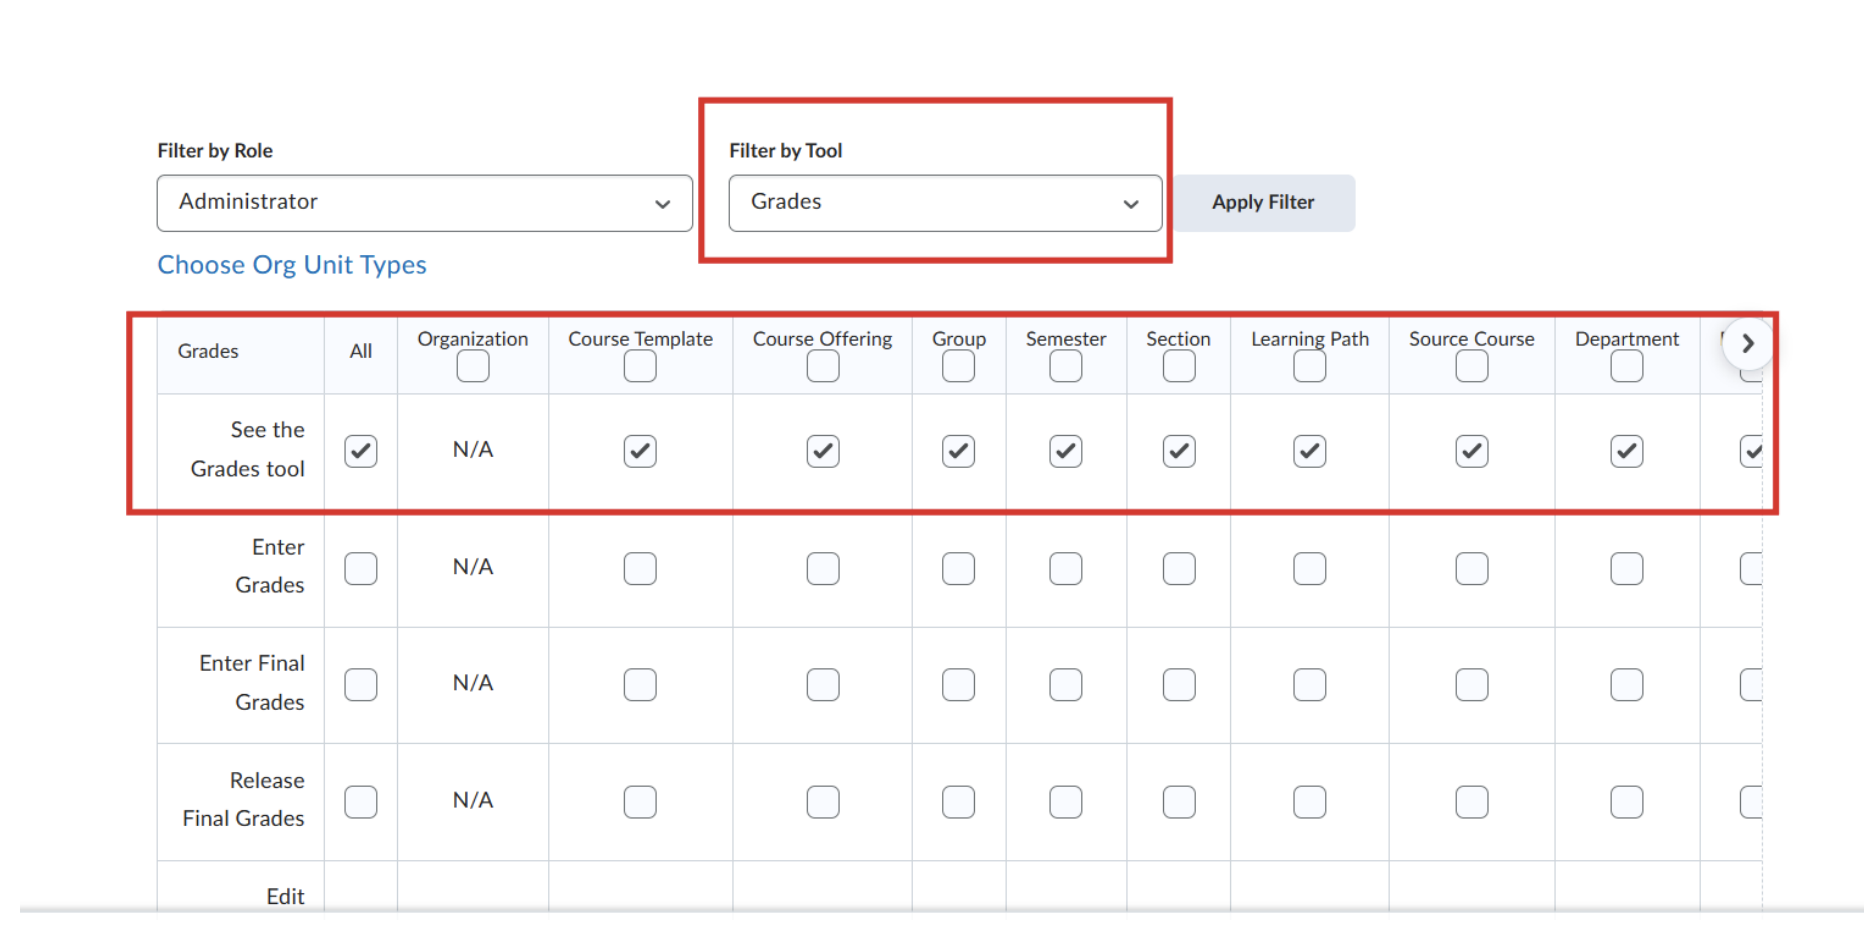Check the Learning Path column header checkbox
The height and width of the screenshot is (928, 1864).
(x=1310, y=367)
